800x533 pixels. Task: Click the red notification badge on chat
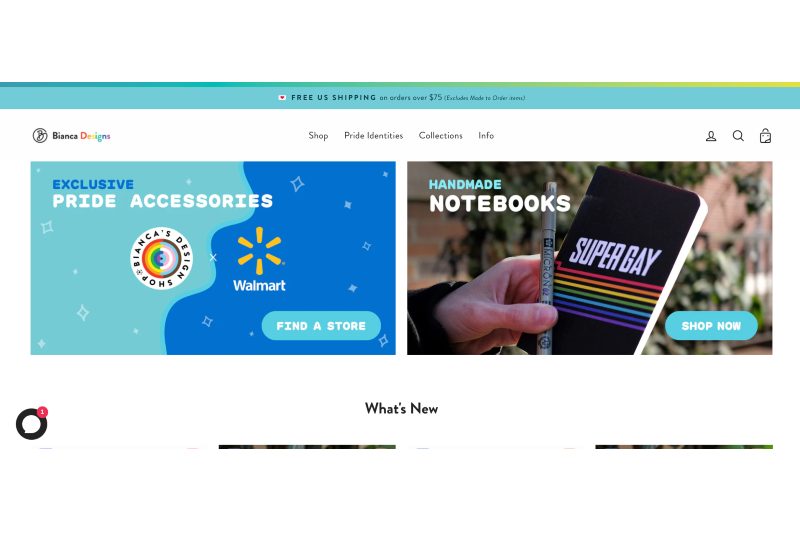(42, 412)
